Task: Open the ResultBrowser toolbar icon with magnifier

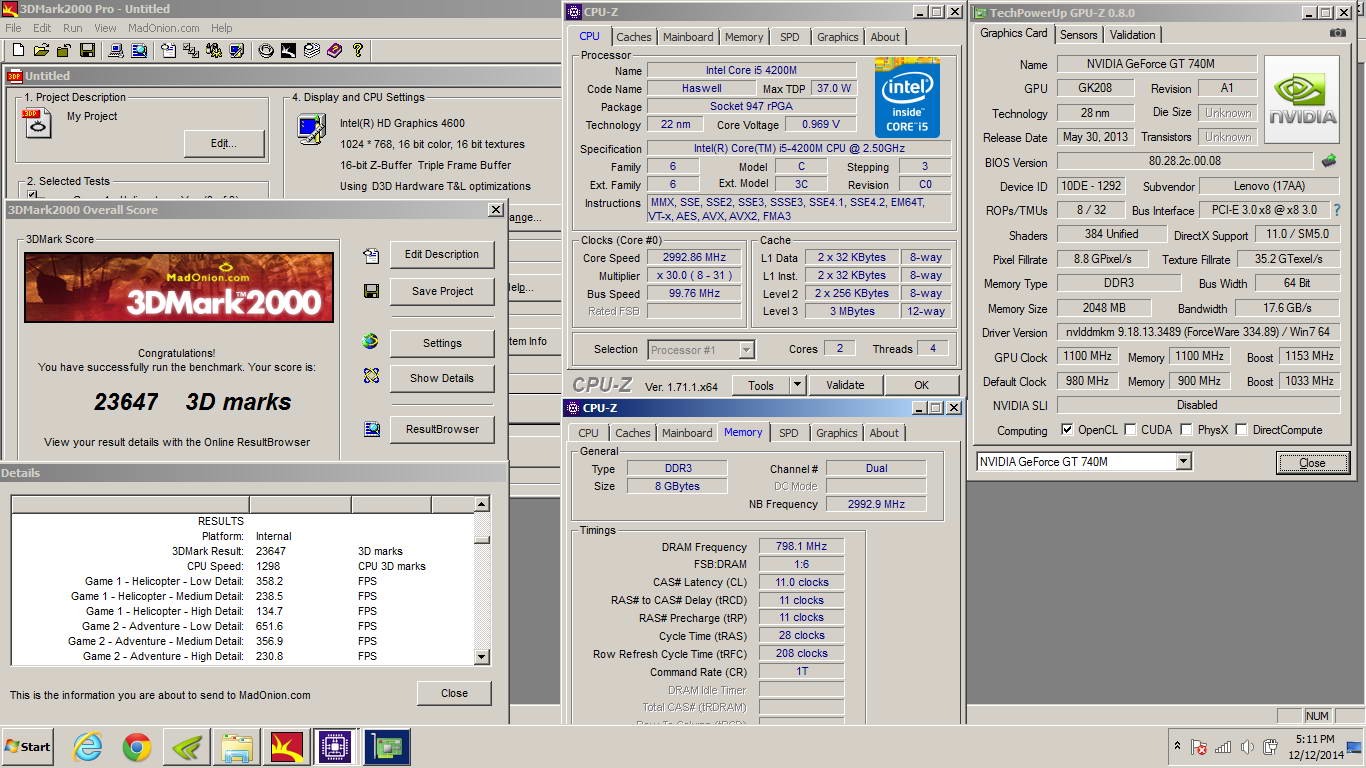Action: 139,50
